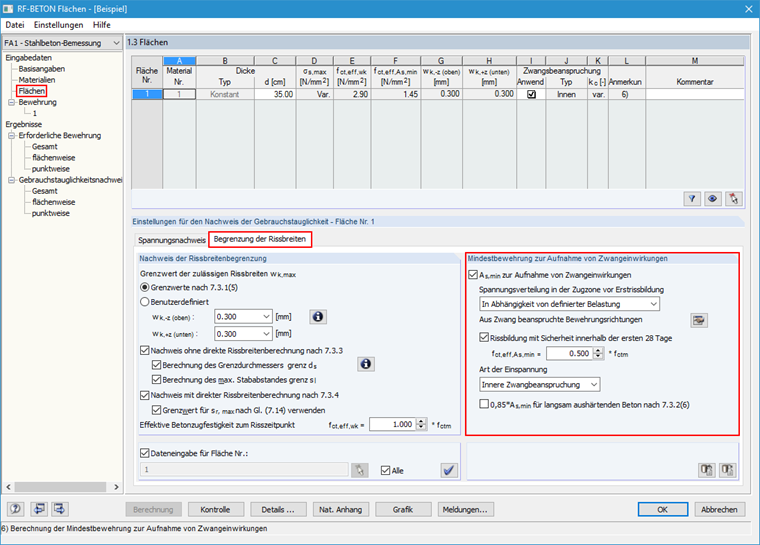
Task: Click the pick-surface icon next to surface number field
Action: click(x=359, y=470)
